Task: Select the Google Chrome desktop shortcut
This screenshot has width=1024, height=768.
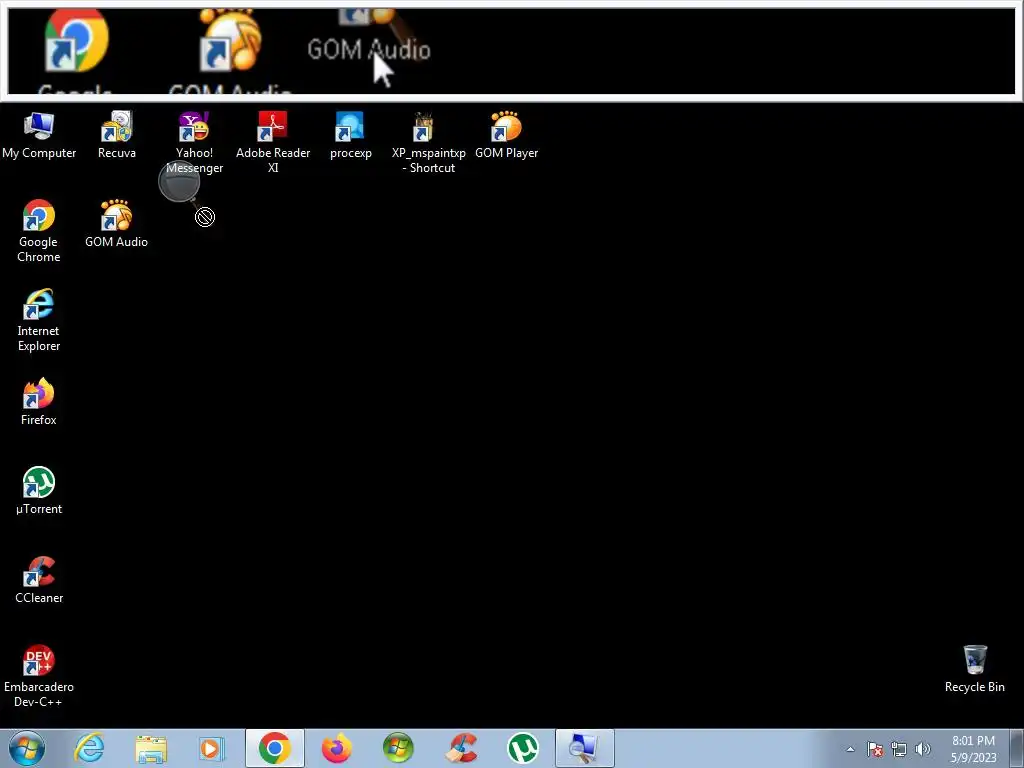Action: click(39, 231)
